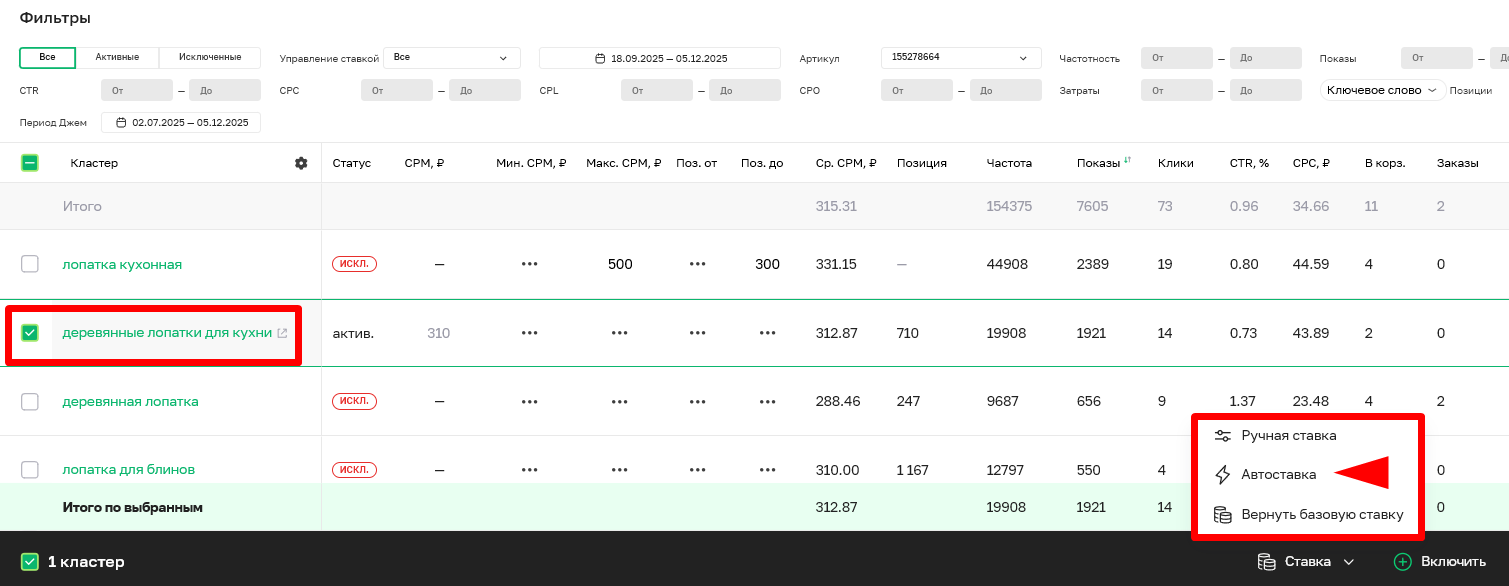Open the Управление ставкой dropdown
The height and width of the screenshot is (586, 1509).
[451, 58]
